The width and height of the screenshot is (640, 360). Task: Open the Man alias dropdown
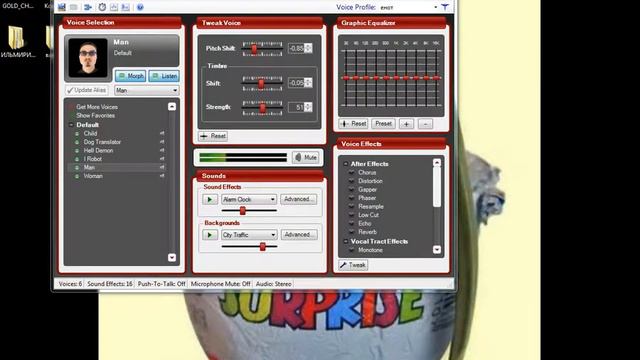pos(175,90)
